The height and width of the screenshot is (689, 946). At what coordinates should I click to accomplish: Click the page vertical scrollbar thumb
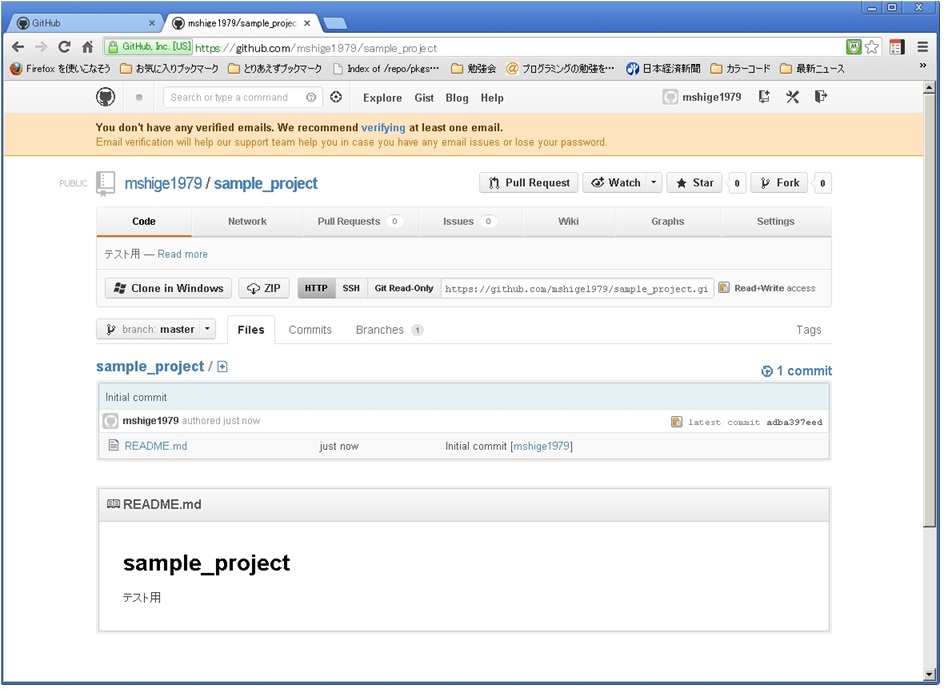click(x=929, y=311)
